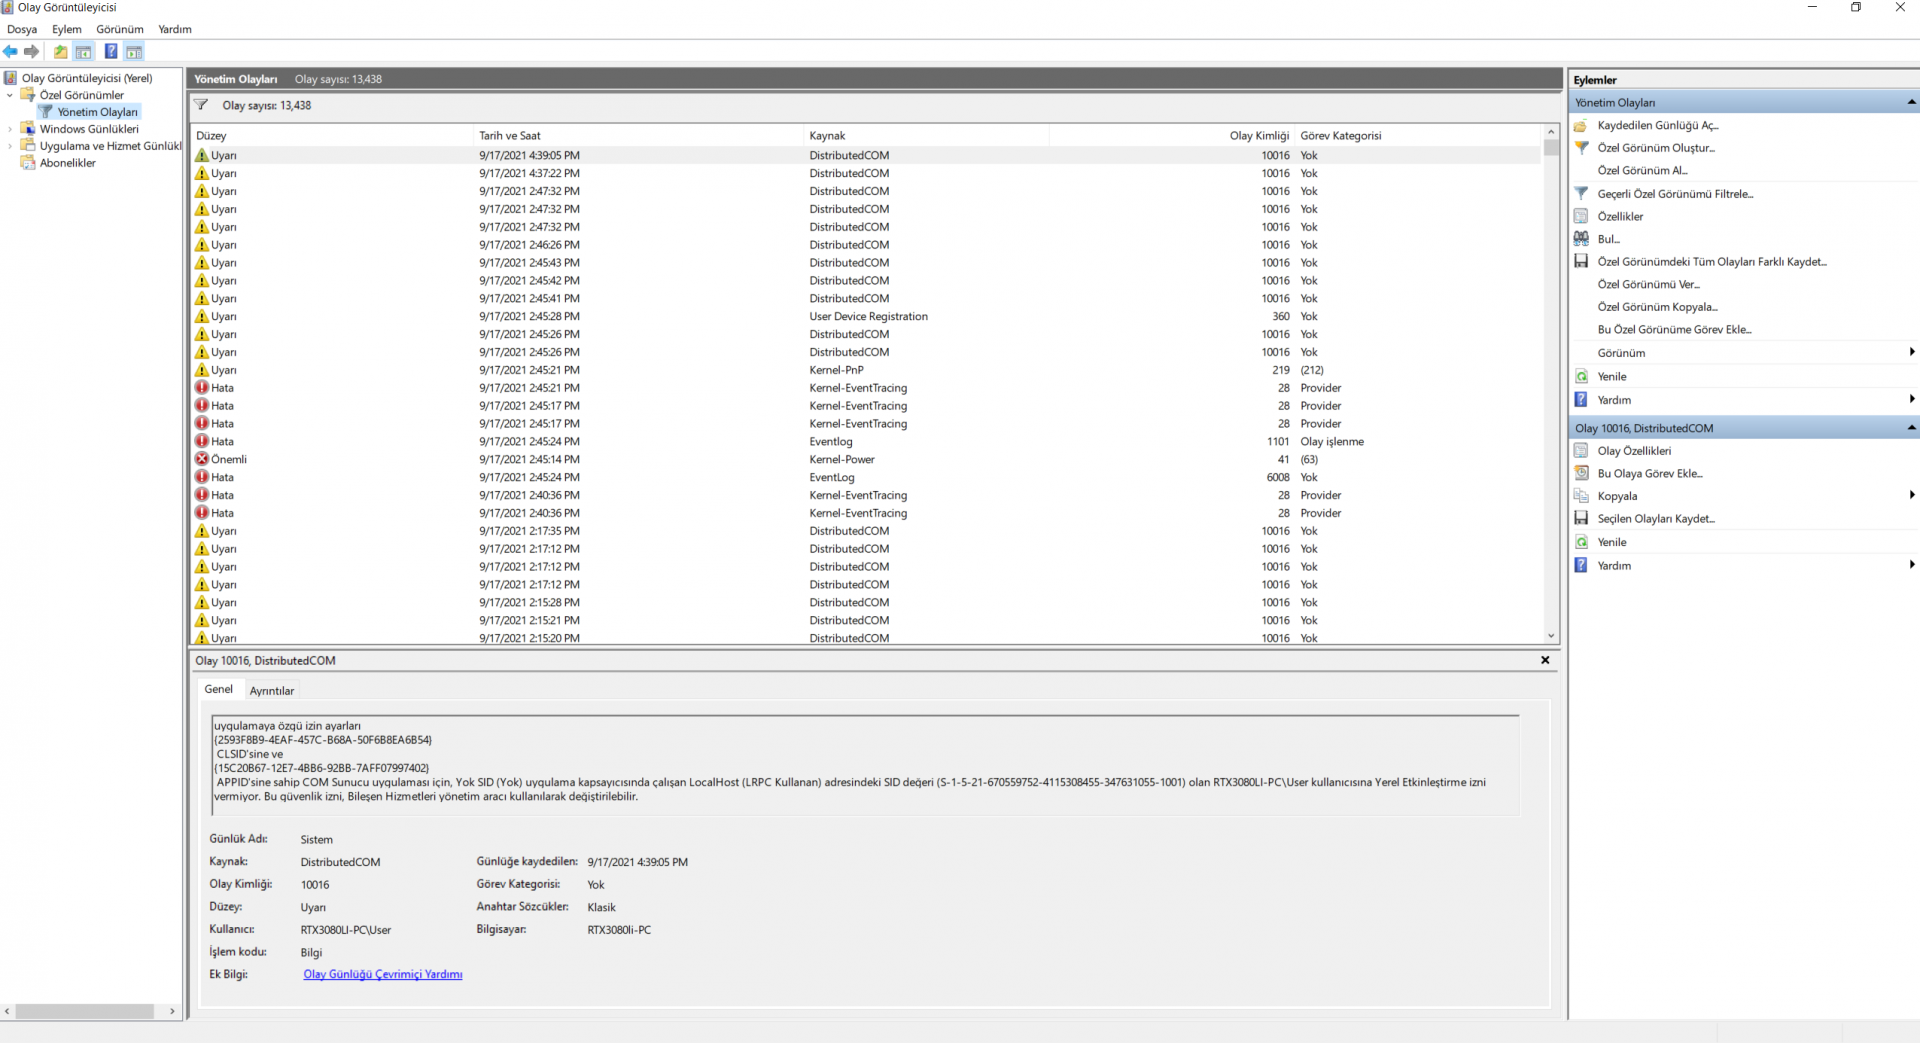Click the Seçilen Olayları Kaydet icon
1920x1043 pixels.
pyautogui.click(x=1581, y=518)
